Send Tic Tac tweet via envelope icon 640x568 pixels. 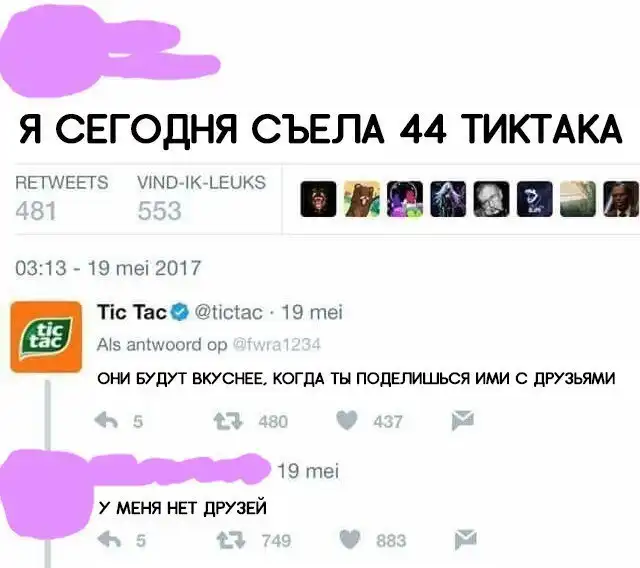click(x=463, y=420)
